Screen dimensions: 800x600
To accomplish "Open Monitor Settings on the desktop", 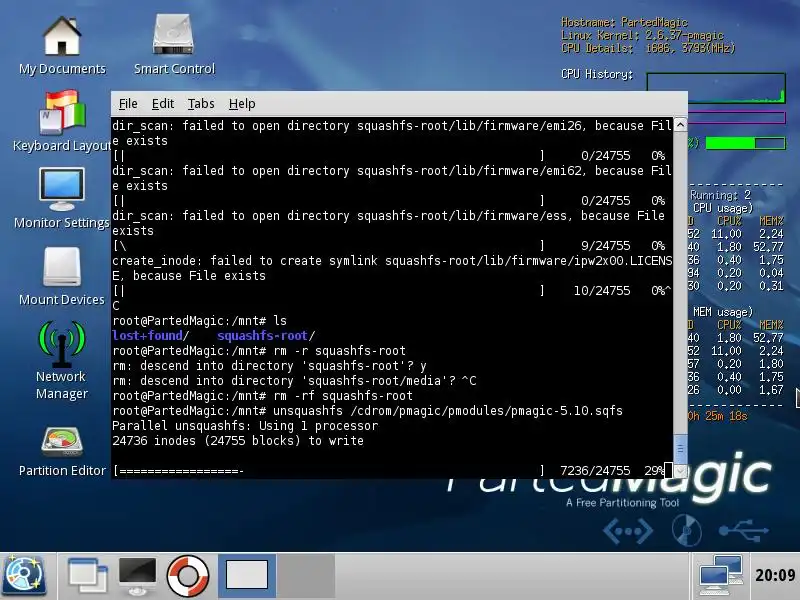I will (x=62, y=199).
